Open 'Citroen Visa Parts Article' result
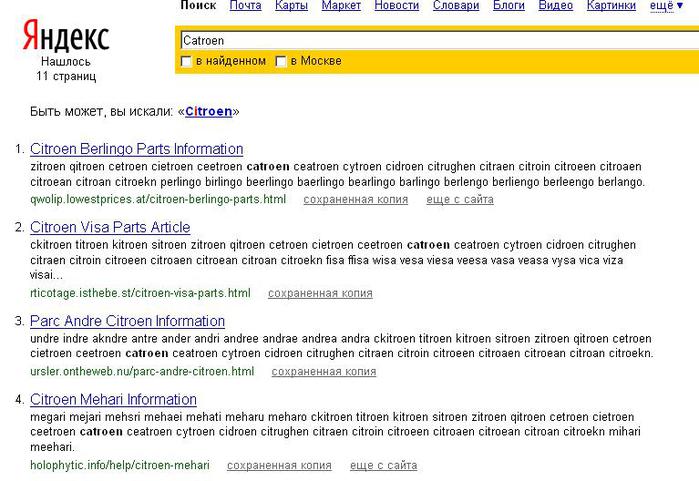The width and height of the screenshot is (699, 481). [110, 227]
